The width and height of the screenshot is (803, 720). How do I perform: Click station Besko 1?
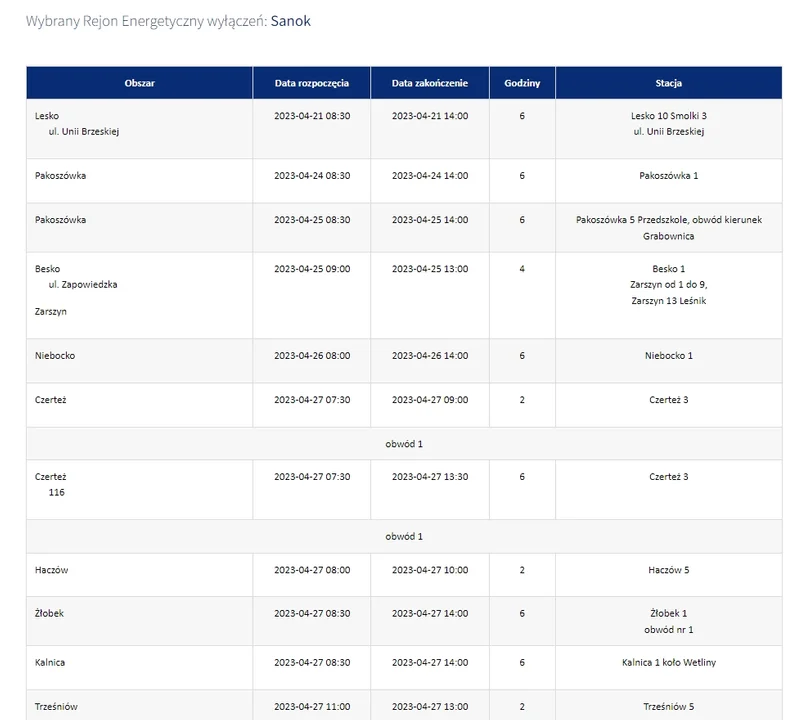pyautogui.click(x=668, y=269)
